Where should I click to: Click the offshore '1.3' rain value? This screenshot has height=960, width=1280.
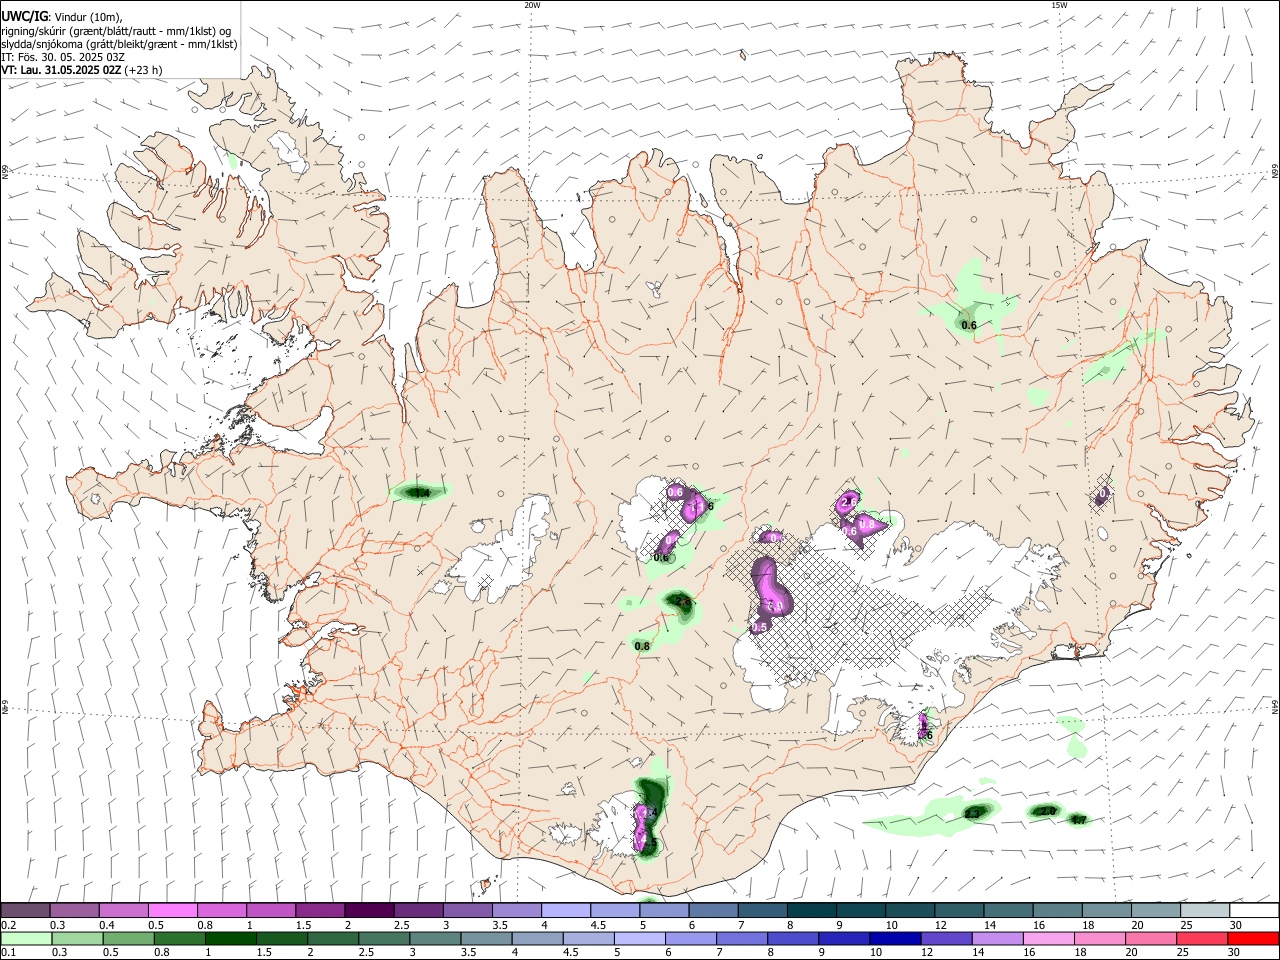pos(972,815)
